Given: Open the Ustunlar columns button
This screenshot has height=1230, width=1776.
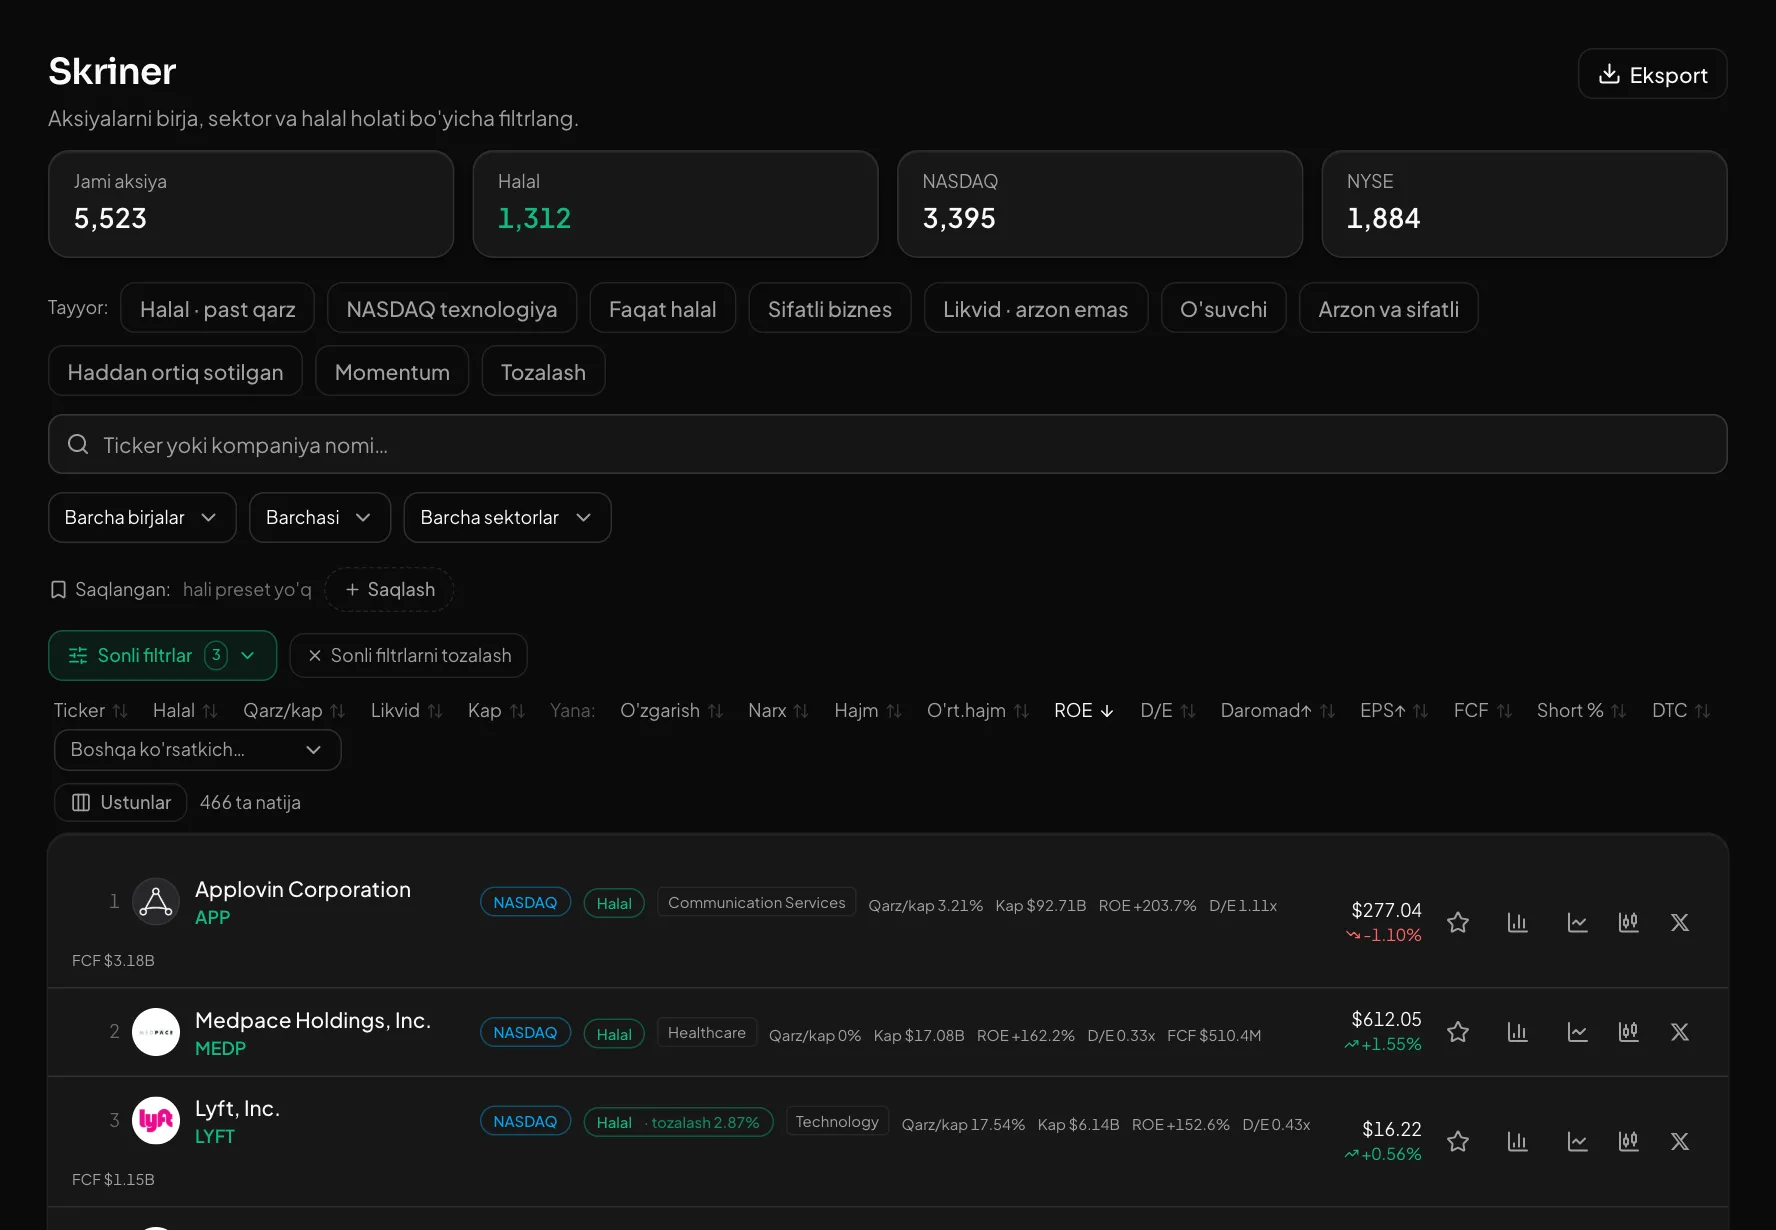Looking at the screenshot, I should click(121, 802).
